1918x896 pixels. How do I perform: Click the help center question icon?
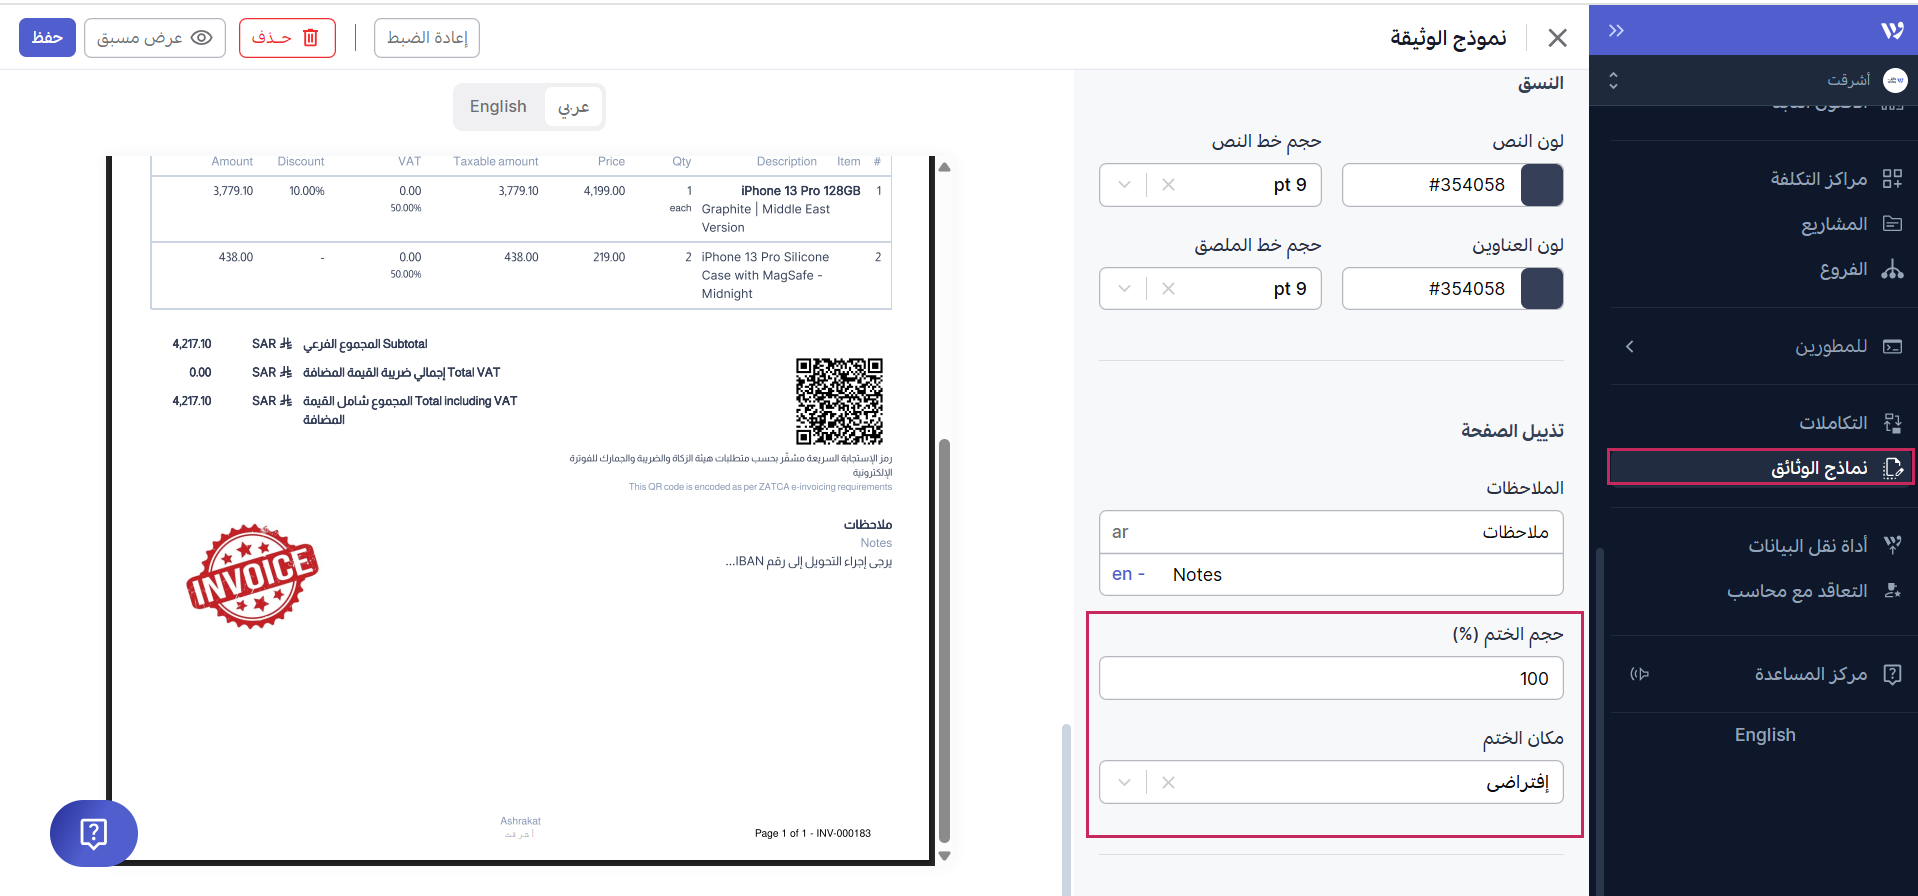[x=1891, y=674]
